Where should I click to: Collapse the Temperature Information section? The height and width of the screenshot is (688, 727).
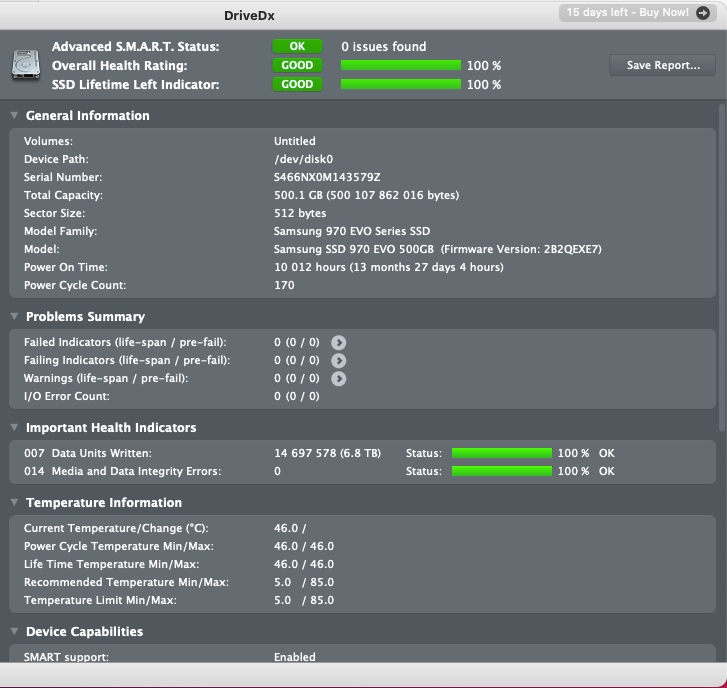(x=14, y=502)
